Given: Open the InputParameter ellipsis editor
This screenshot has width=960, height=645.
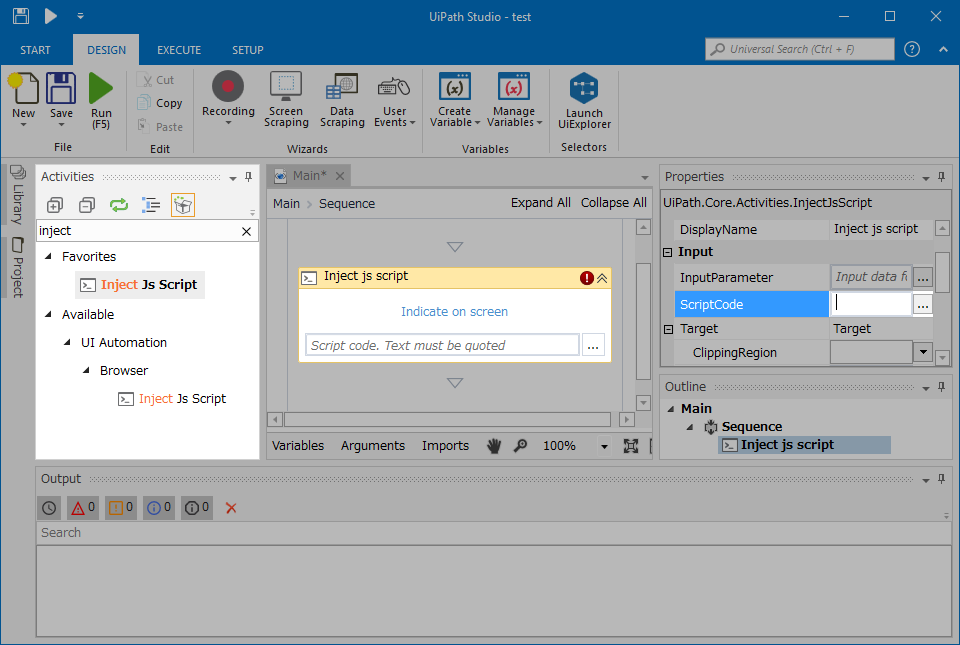Looking at the screenshot, I should [x=923, y=277].
